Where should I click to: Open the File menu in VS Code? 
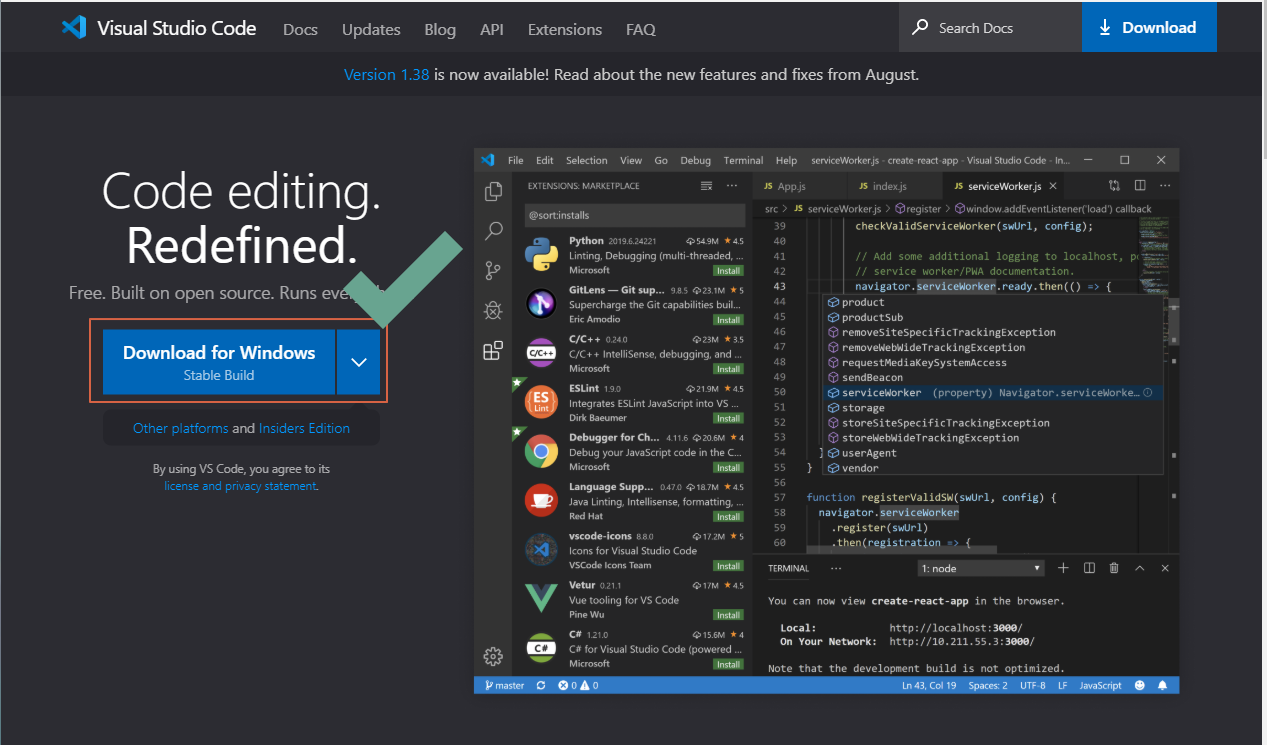pyautogui.click(x=516, y=160)
